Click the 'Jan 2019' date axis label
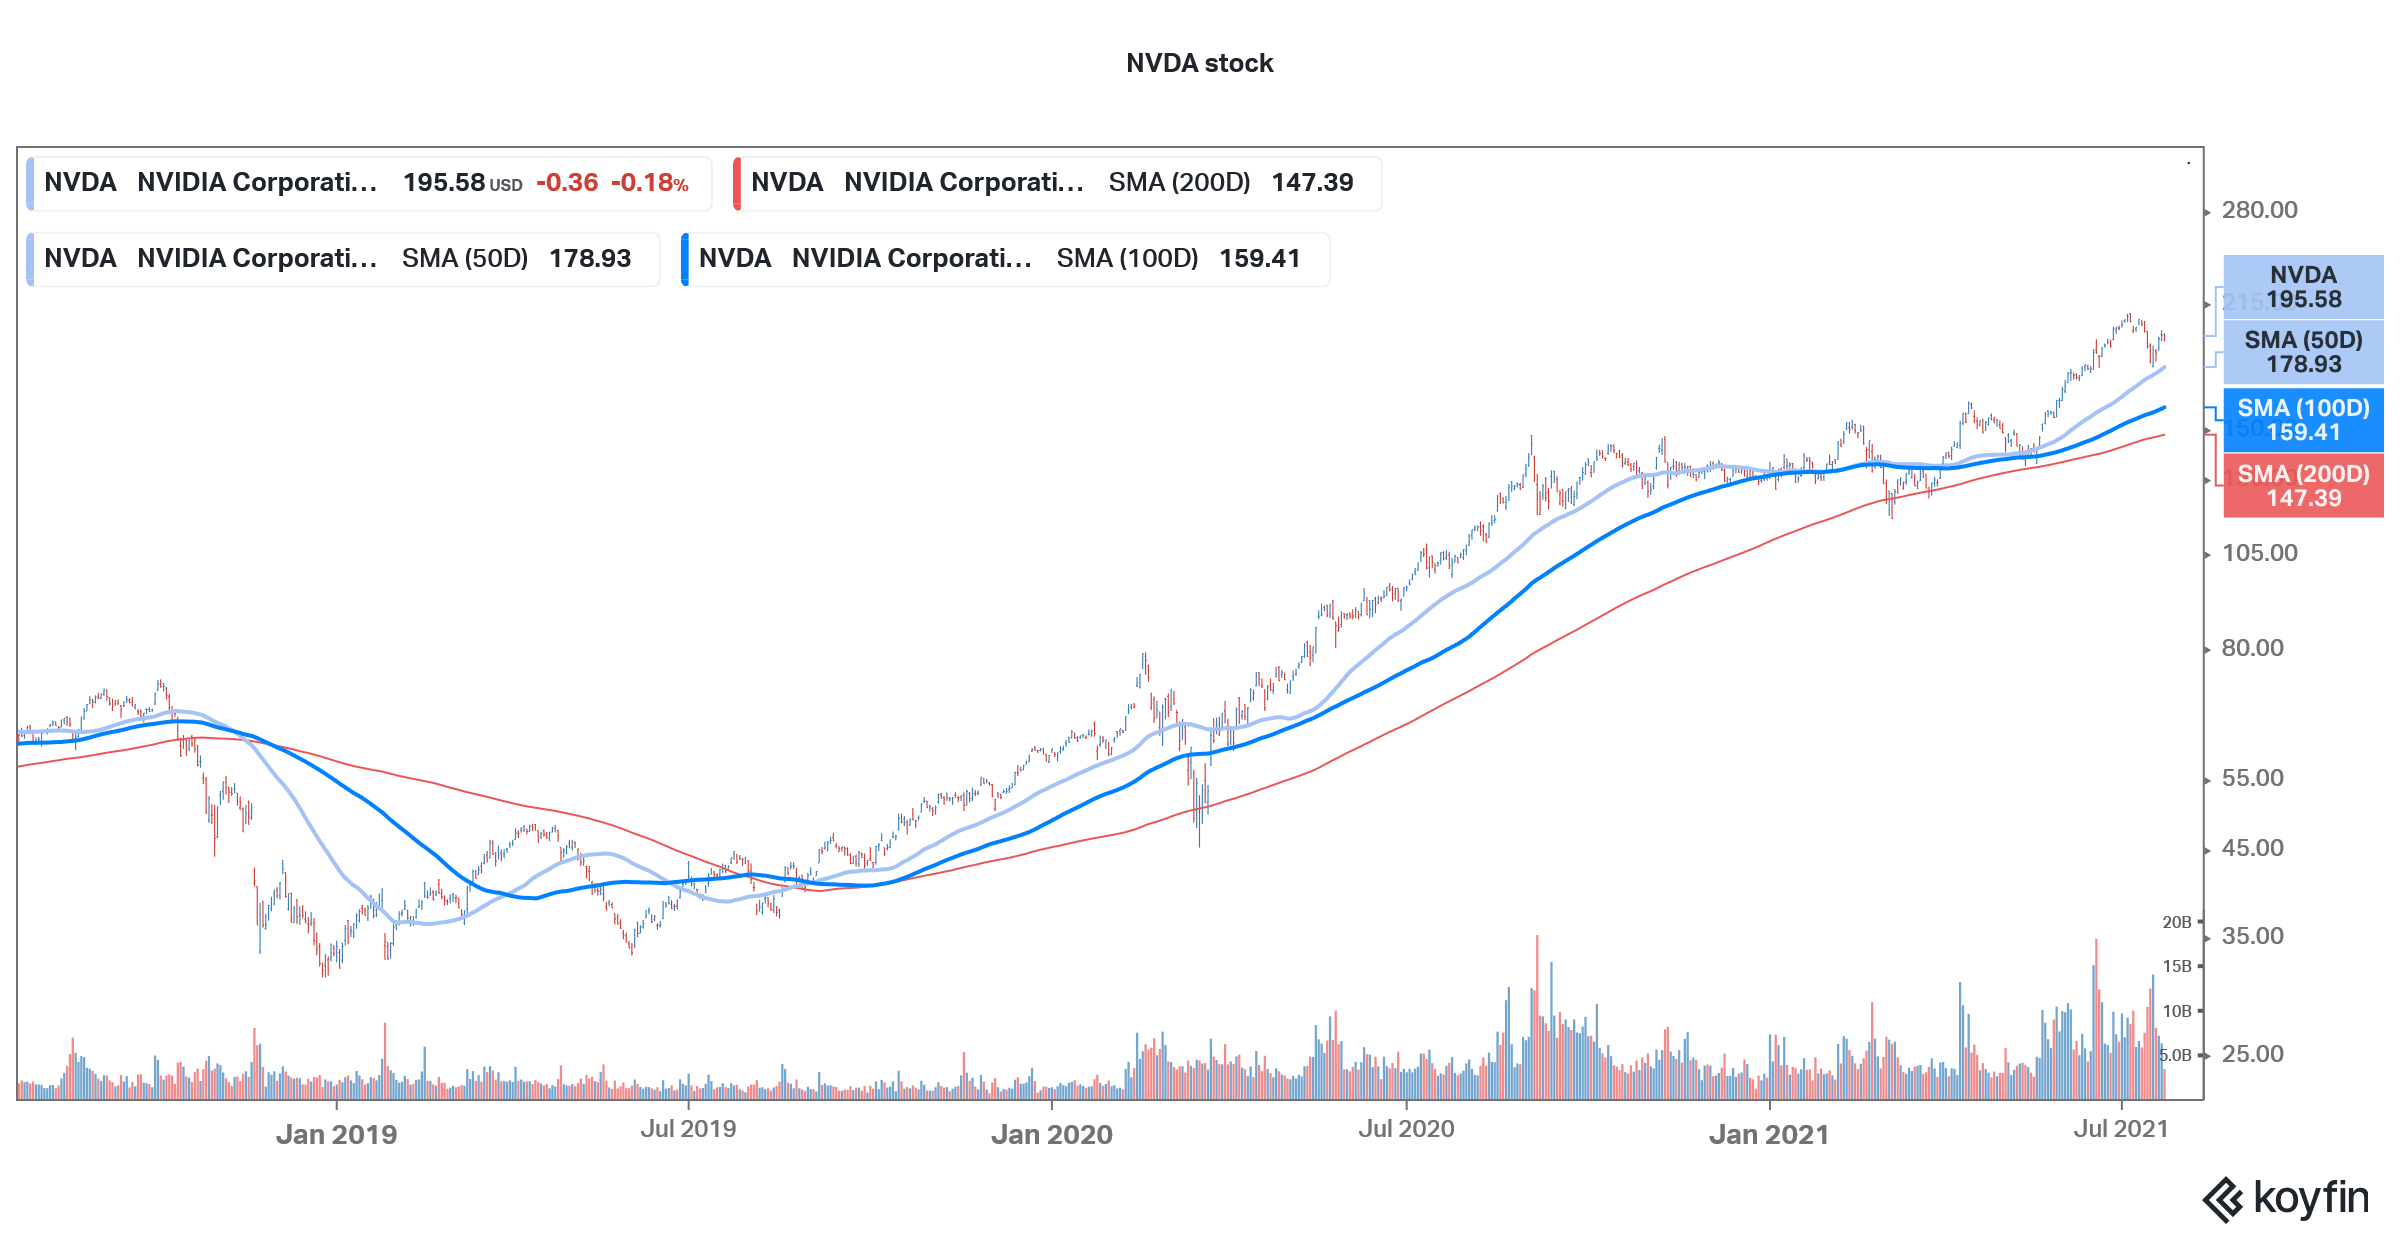The width and height of the screenshot is (2400, 1240). [336, 1134]
